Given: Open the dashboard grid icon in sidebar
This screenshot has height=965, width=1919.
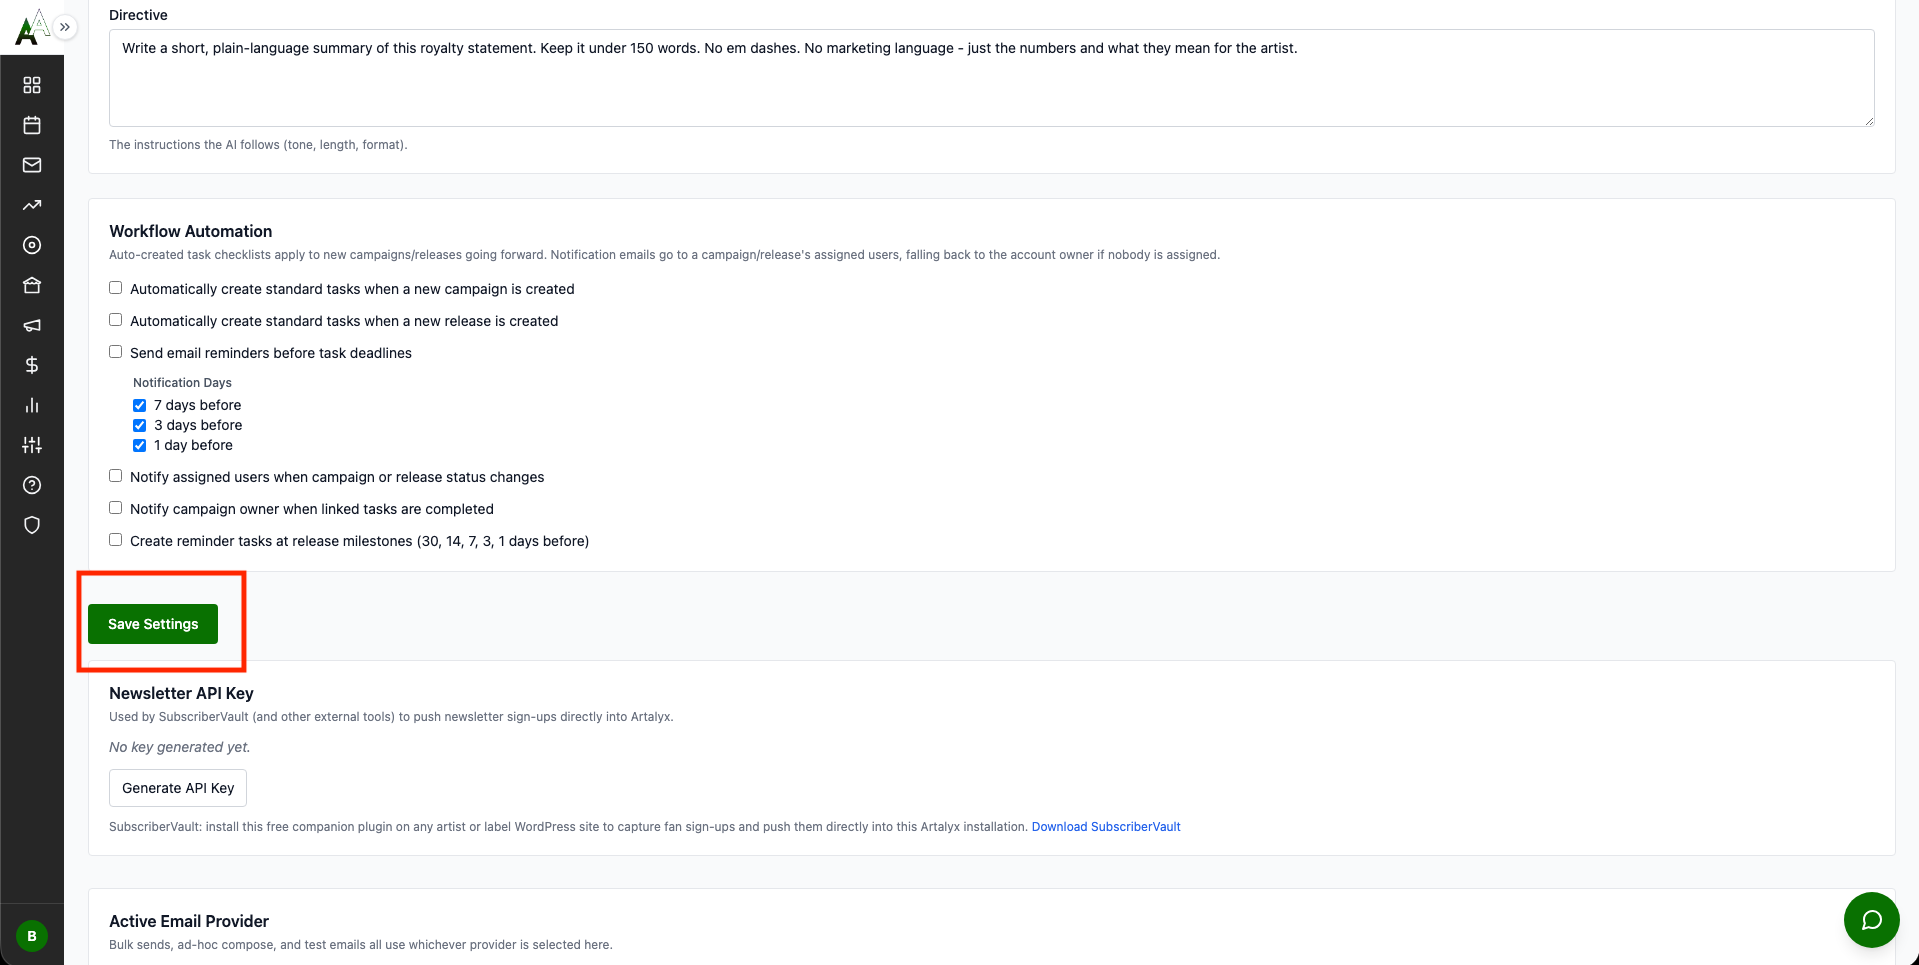Looking at the screenshot, I should [32, 85].
